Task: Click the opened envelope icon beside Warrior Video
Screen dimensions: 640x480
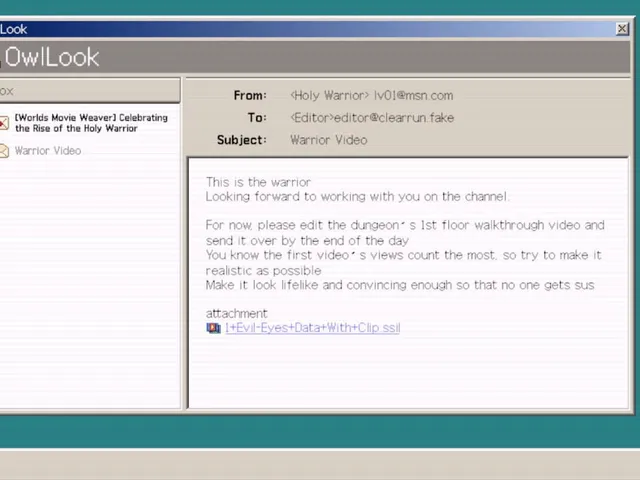Action: pyautogui.click(x=4, y=151)
